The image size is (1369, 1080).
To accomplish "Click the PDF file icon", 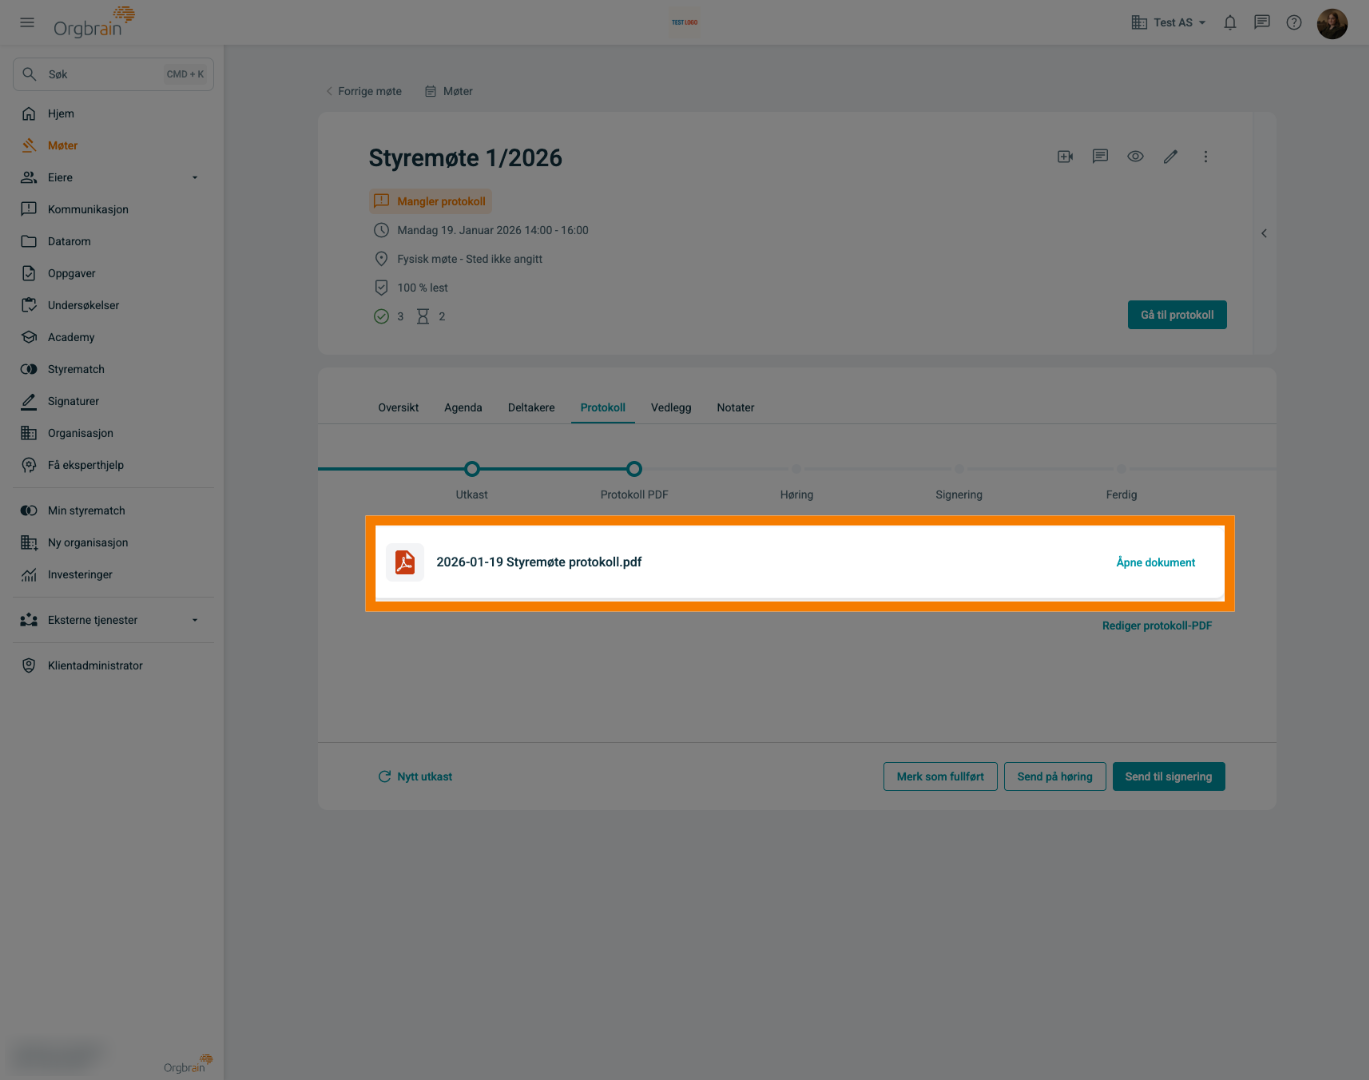I will pos(405,562).
